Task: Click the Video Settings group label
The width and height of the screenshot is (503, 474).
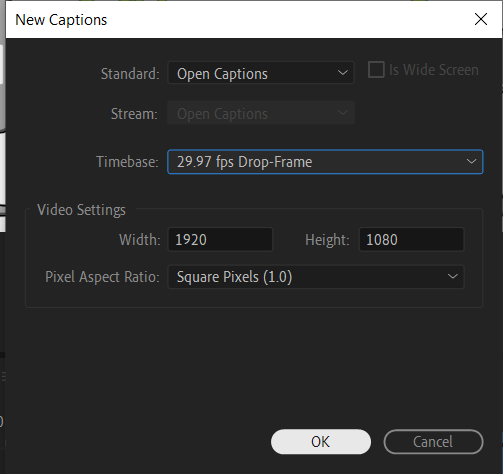Action: point(81,210)
